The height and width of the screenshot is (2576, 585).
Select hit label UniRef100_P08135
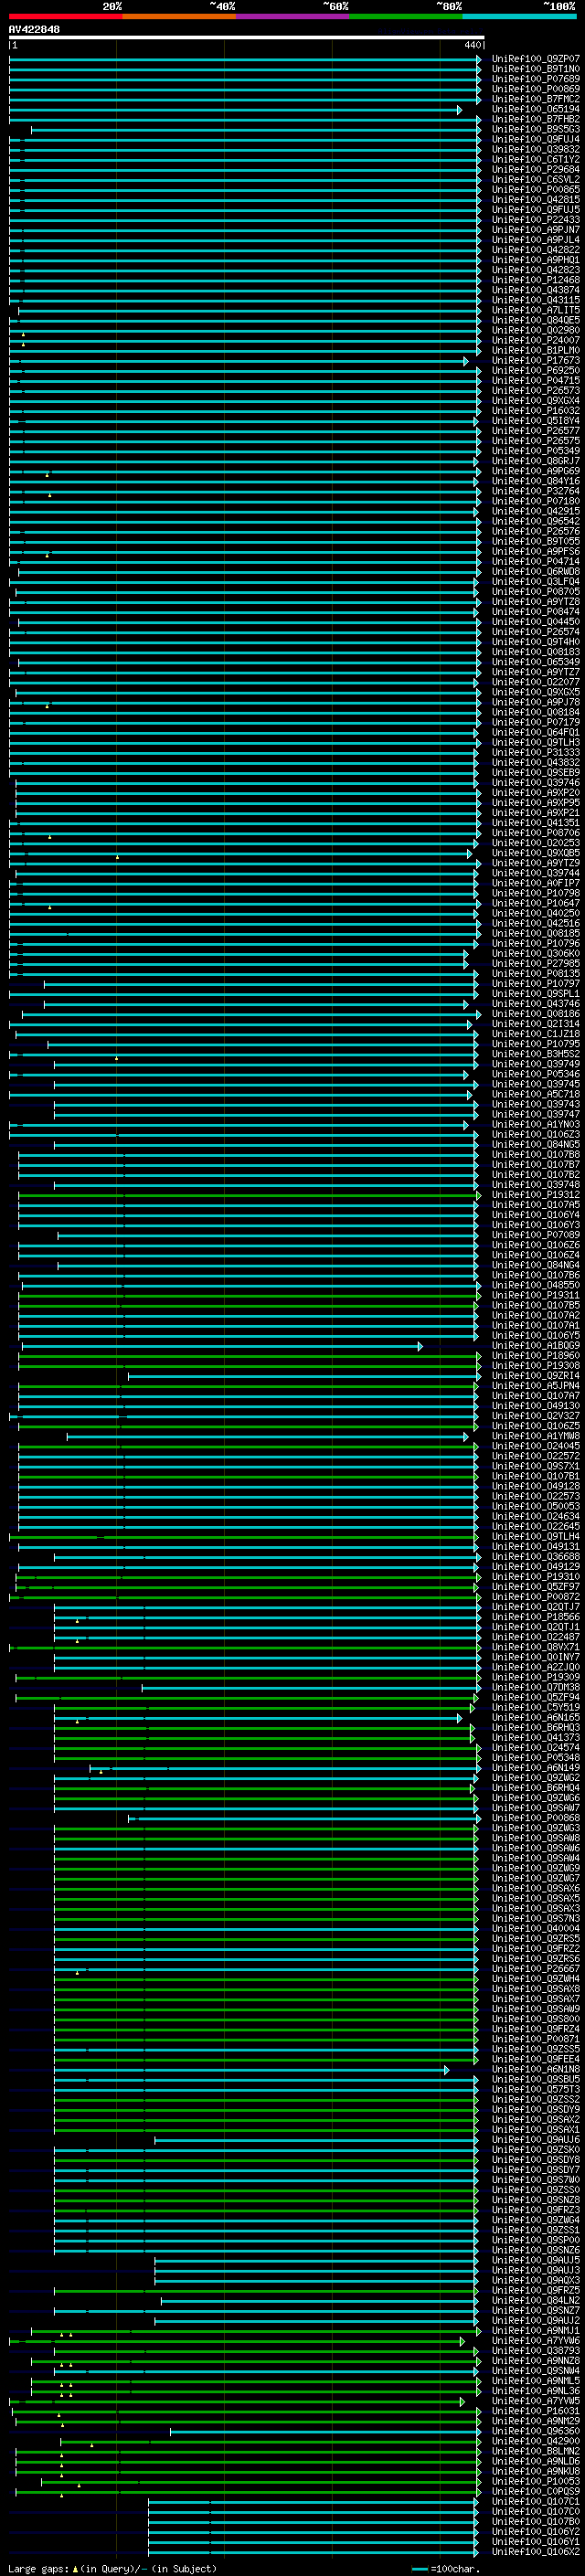[536, 973]
